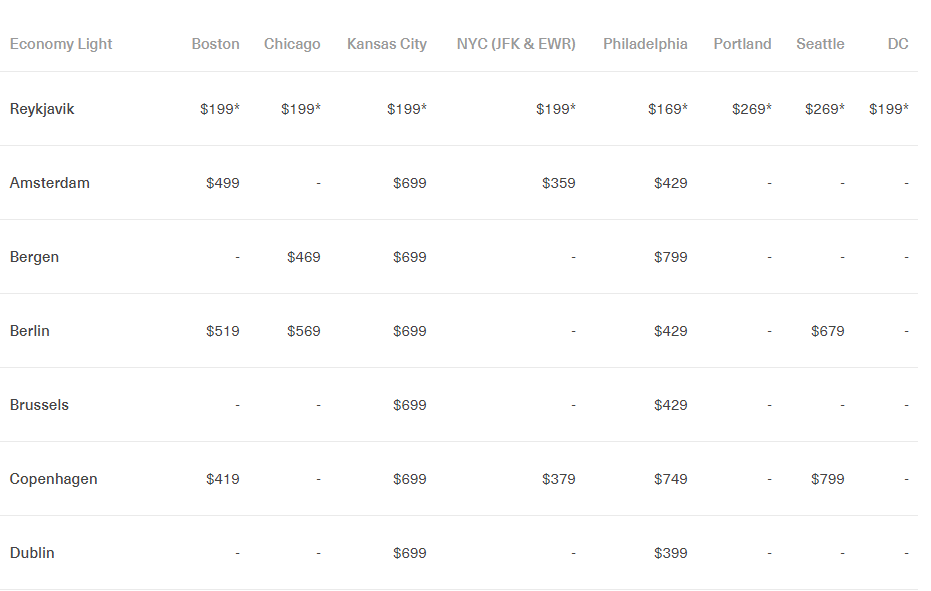Click the NYC (JFK & EWR) column header
931x591 pixels.
tap(516, 44)
